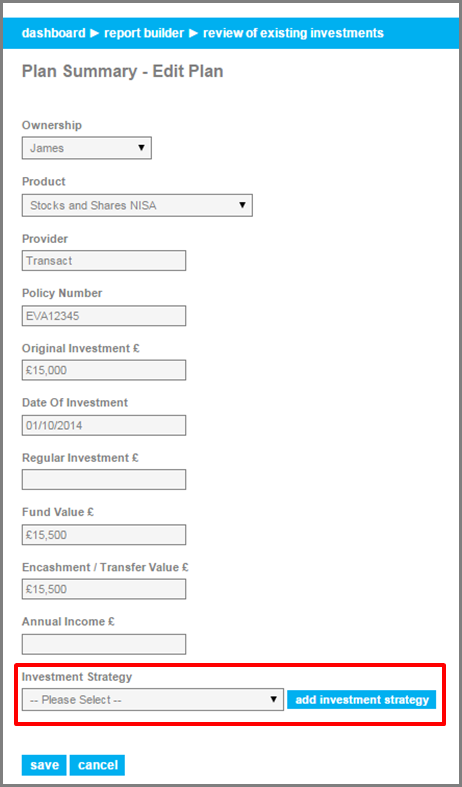The width and height of the screenshot is (462, 787).
Task: Click the empty Regular Investment field
Action: pyautogui.click(x=104, y=479)
